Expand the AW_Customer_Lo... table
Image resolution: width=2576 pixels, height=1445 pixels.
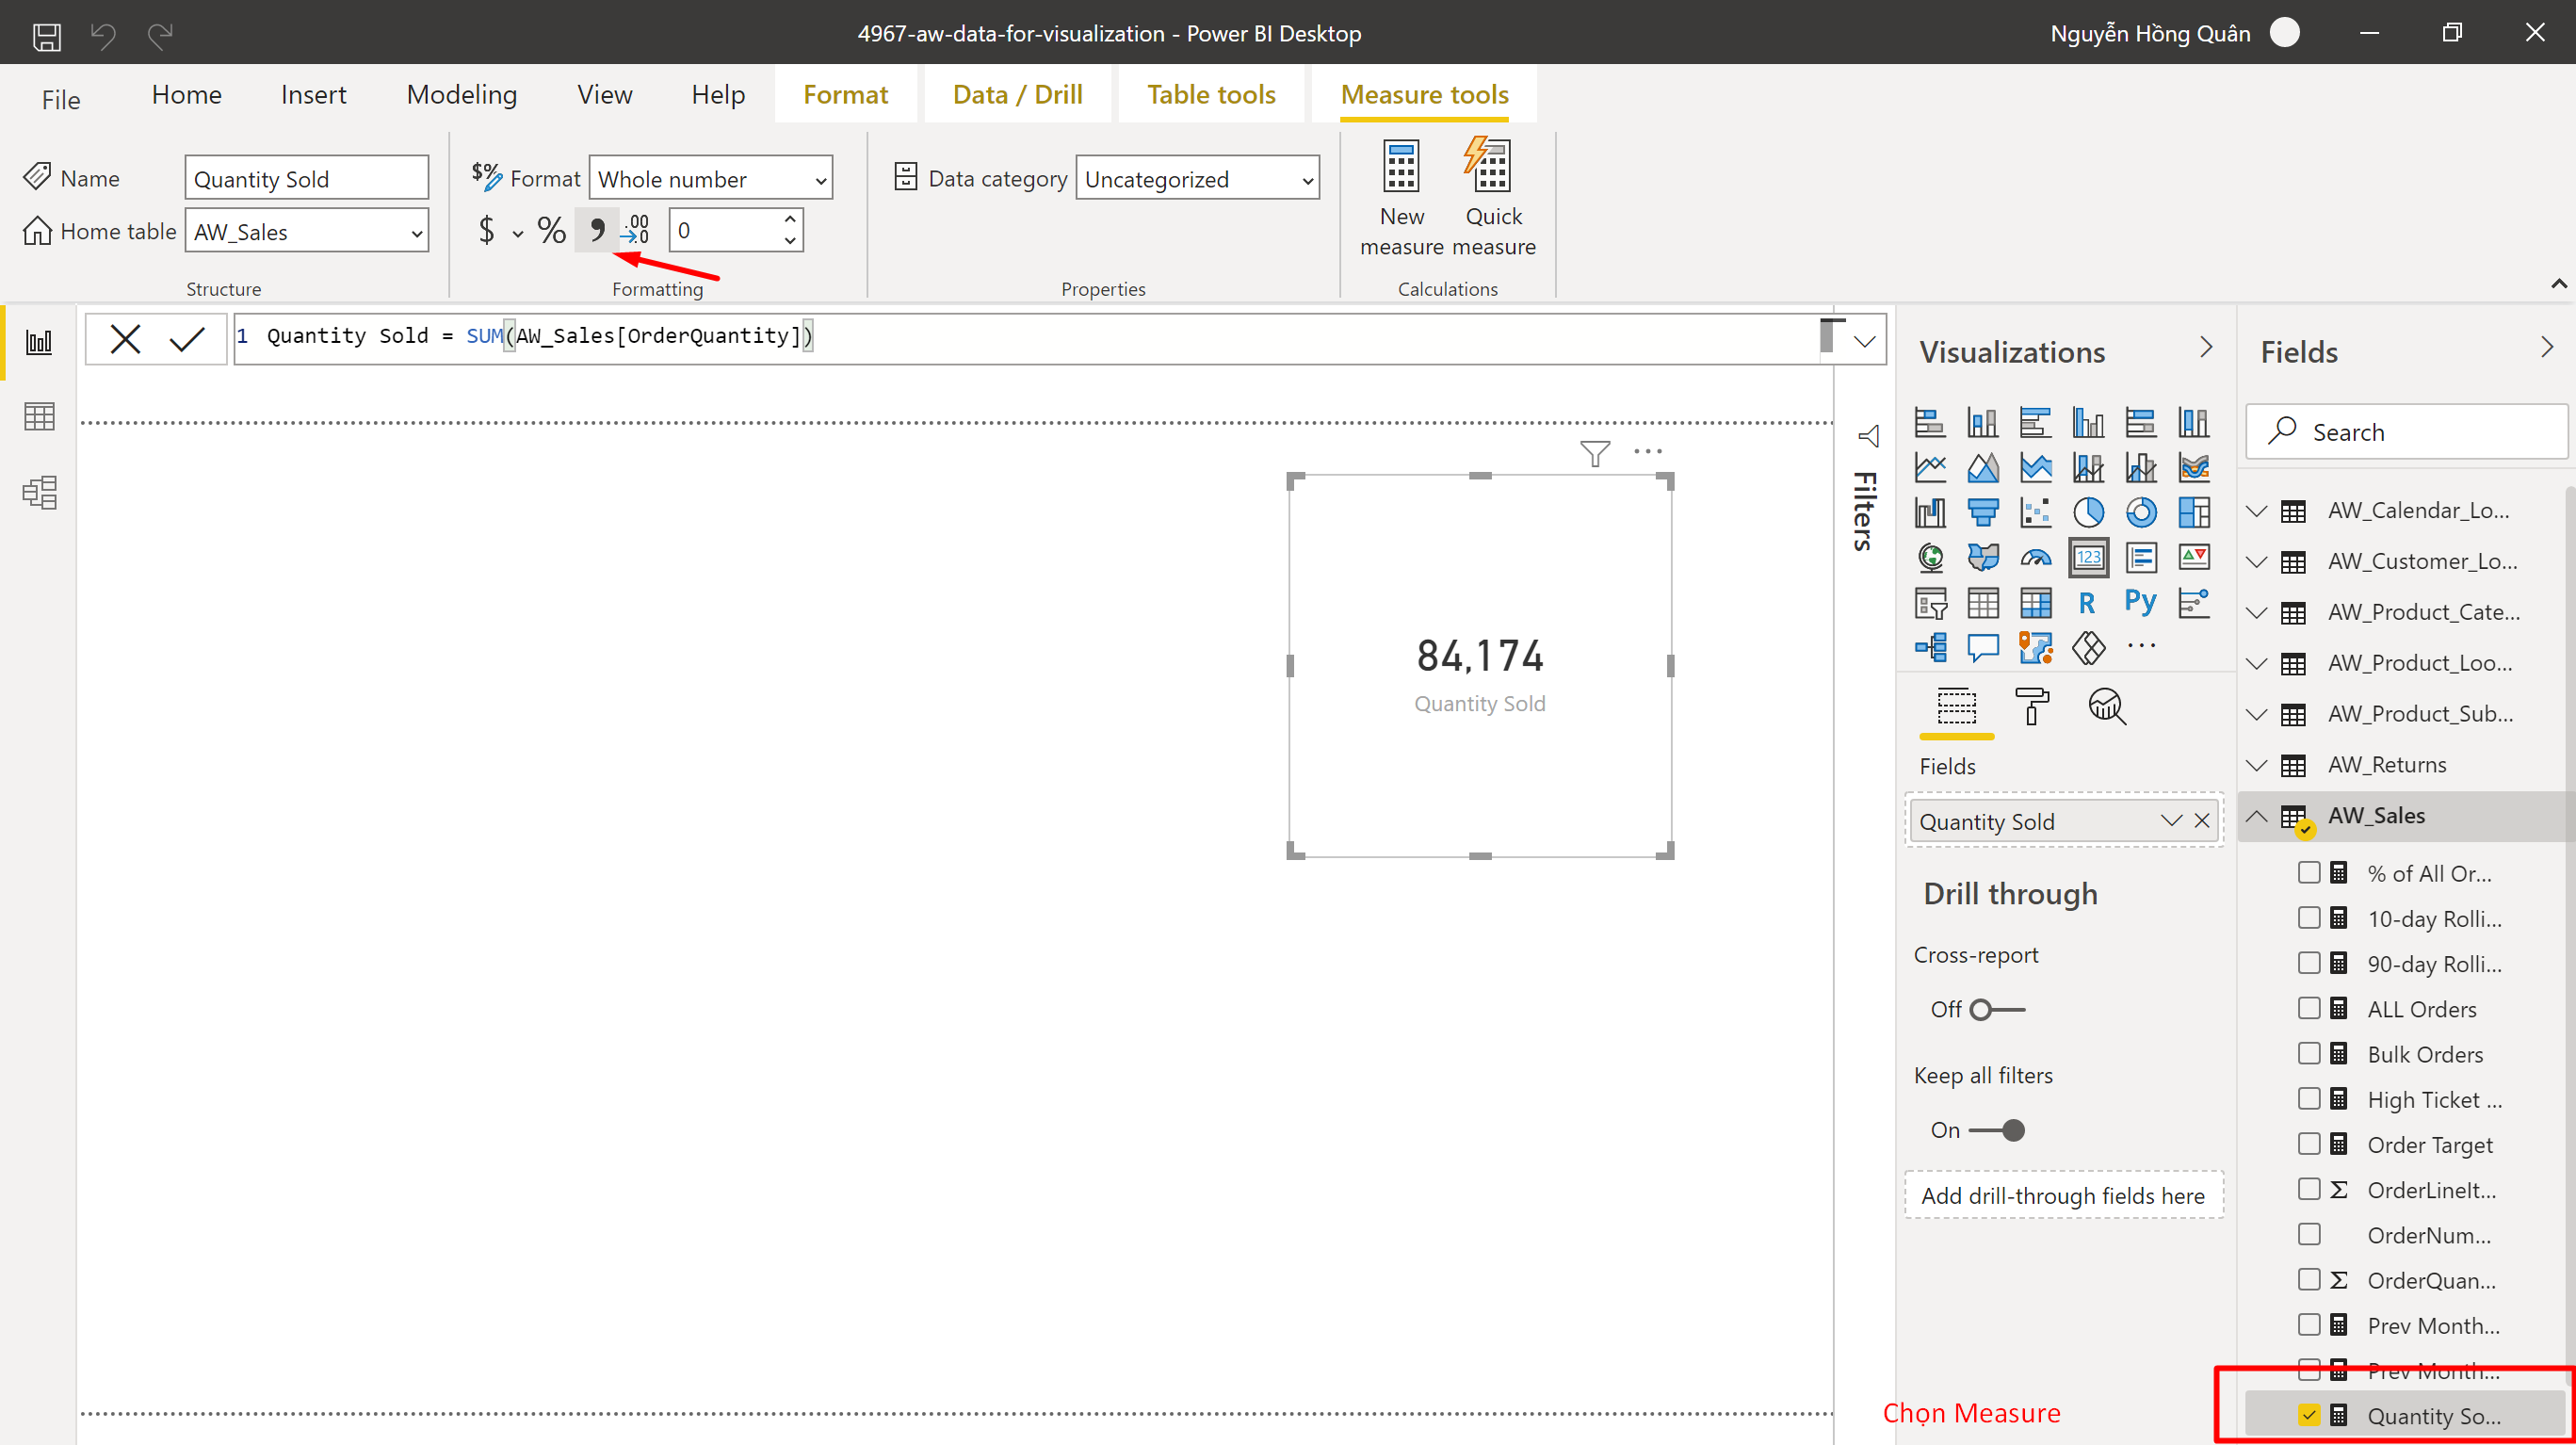pyautogui.click(x=2257, y=562)
